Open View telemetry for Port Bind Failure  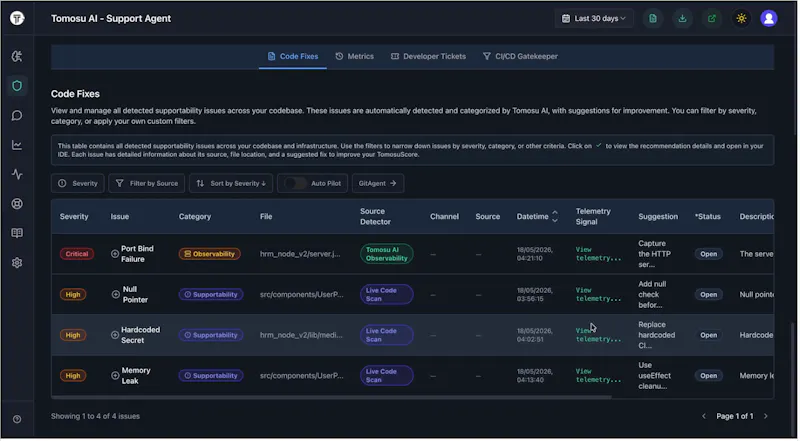[598, 254]
